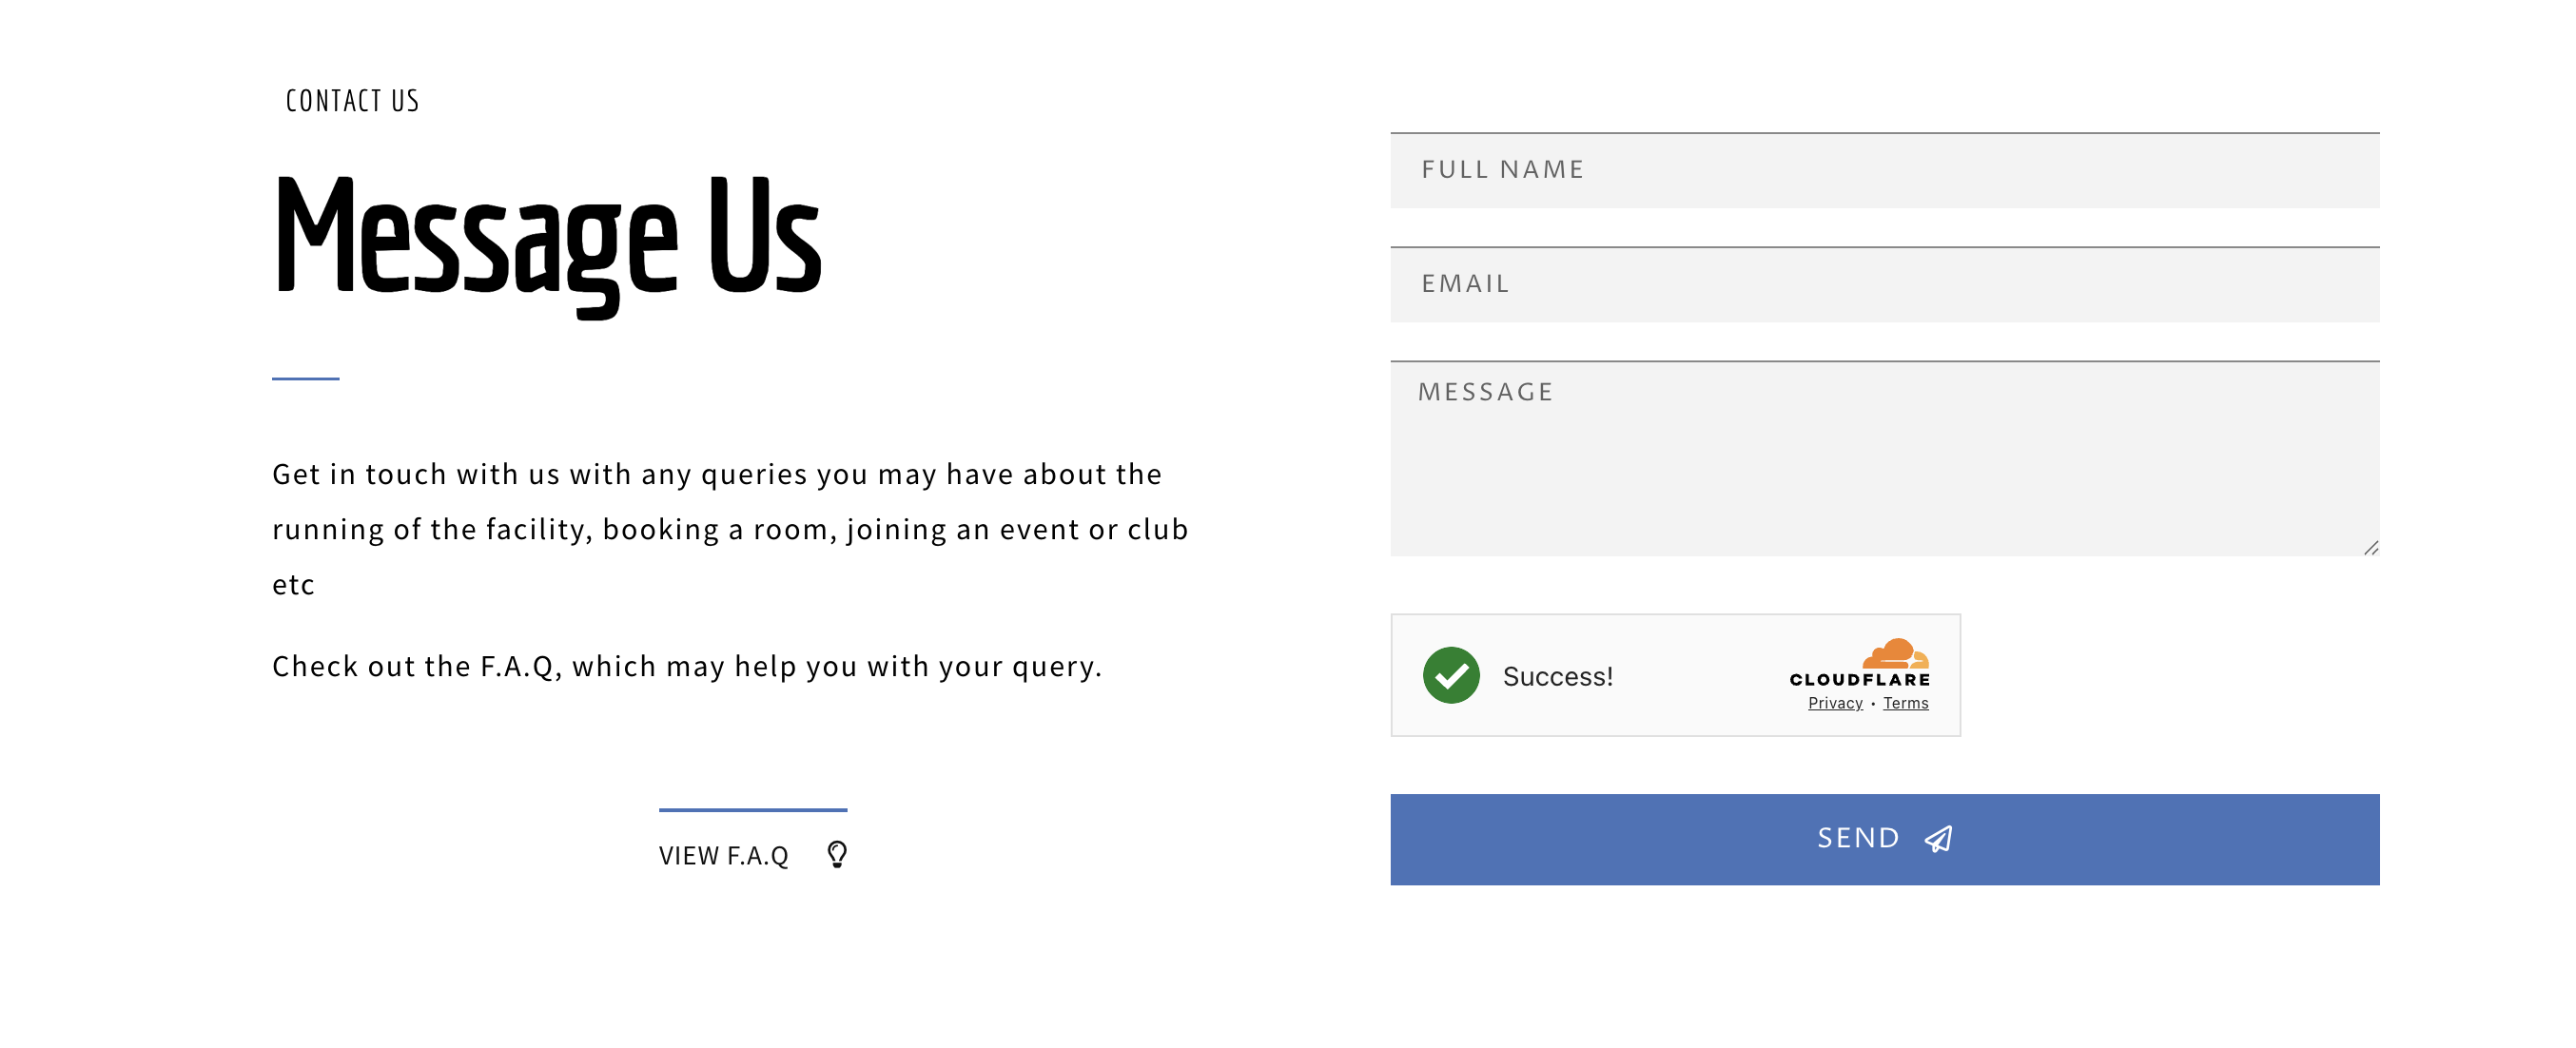
Task: Open the VIEW F.A.Q link
Action: click(x=724, y=855)
